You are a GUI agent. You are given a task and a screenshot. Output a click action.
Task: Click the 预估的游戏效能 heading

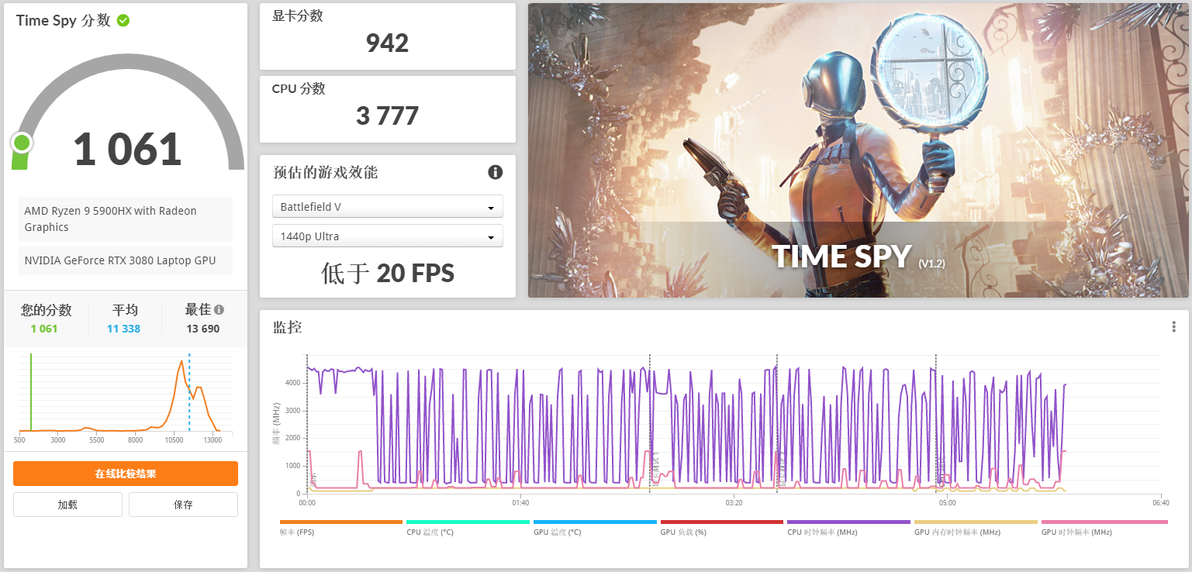click(325, 172)
